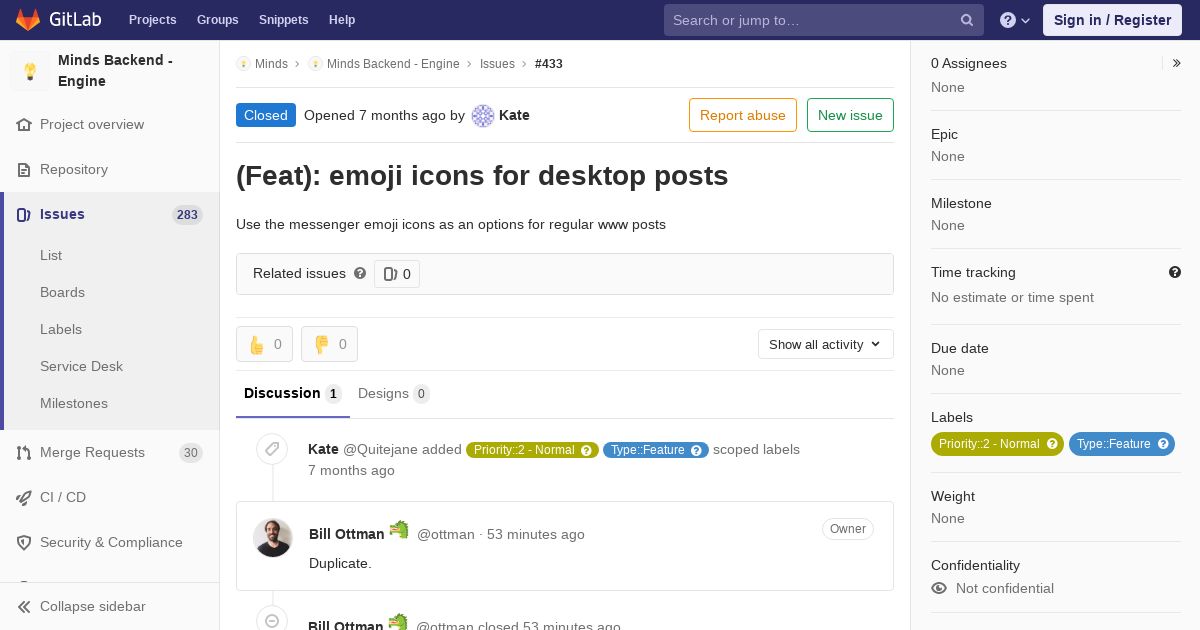Open the Milestones sidebar item

74,403
